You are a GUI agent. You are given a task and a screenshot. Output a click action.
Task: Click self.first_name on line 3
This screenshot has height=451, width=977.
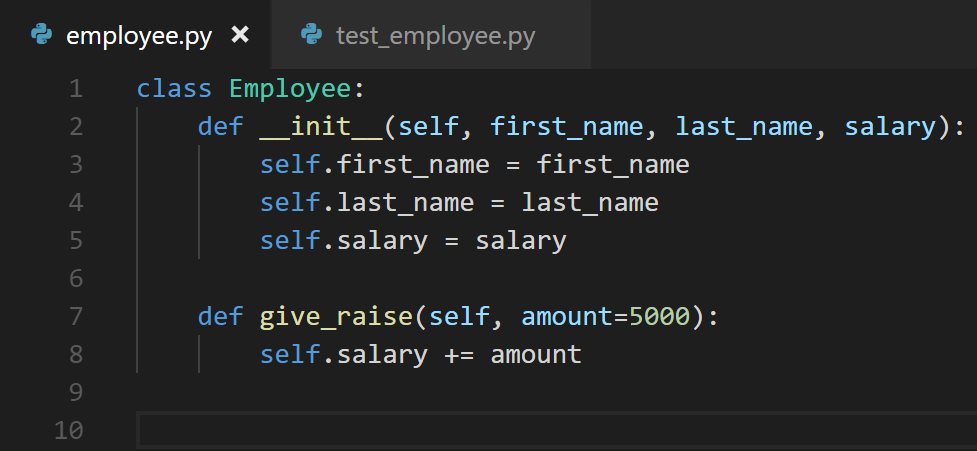pos(374,164)
